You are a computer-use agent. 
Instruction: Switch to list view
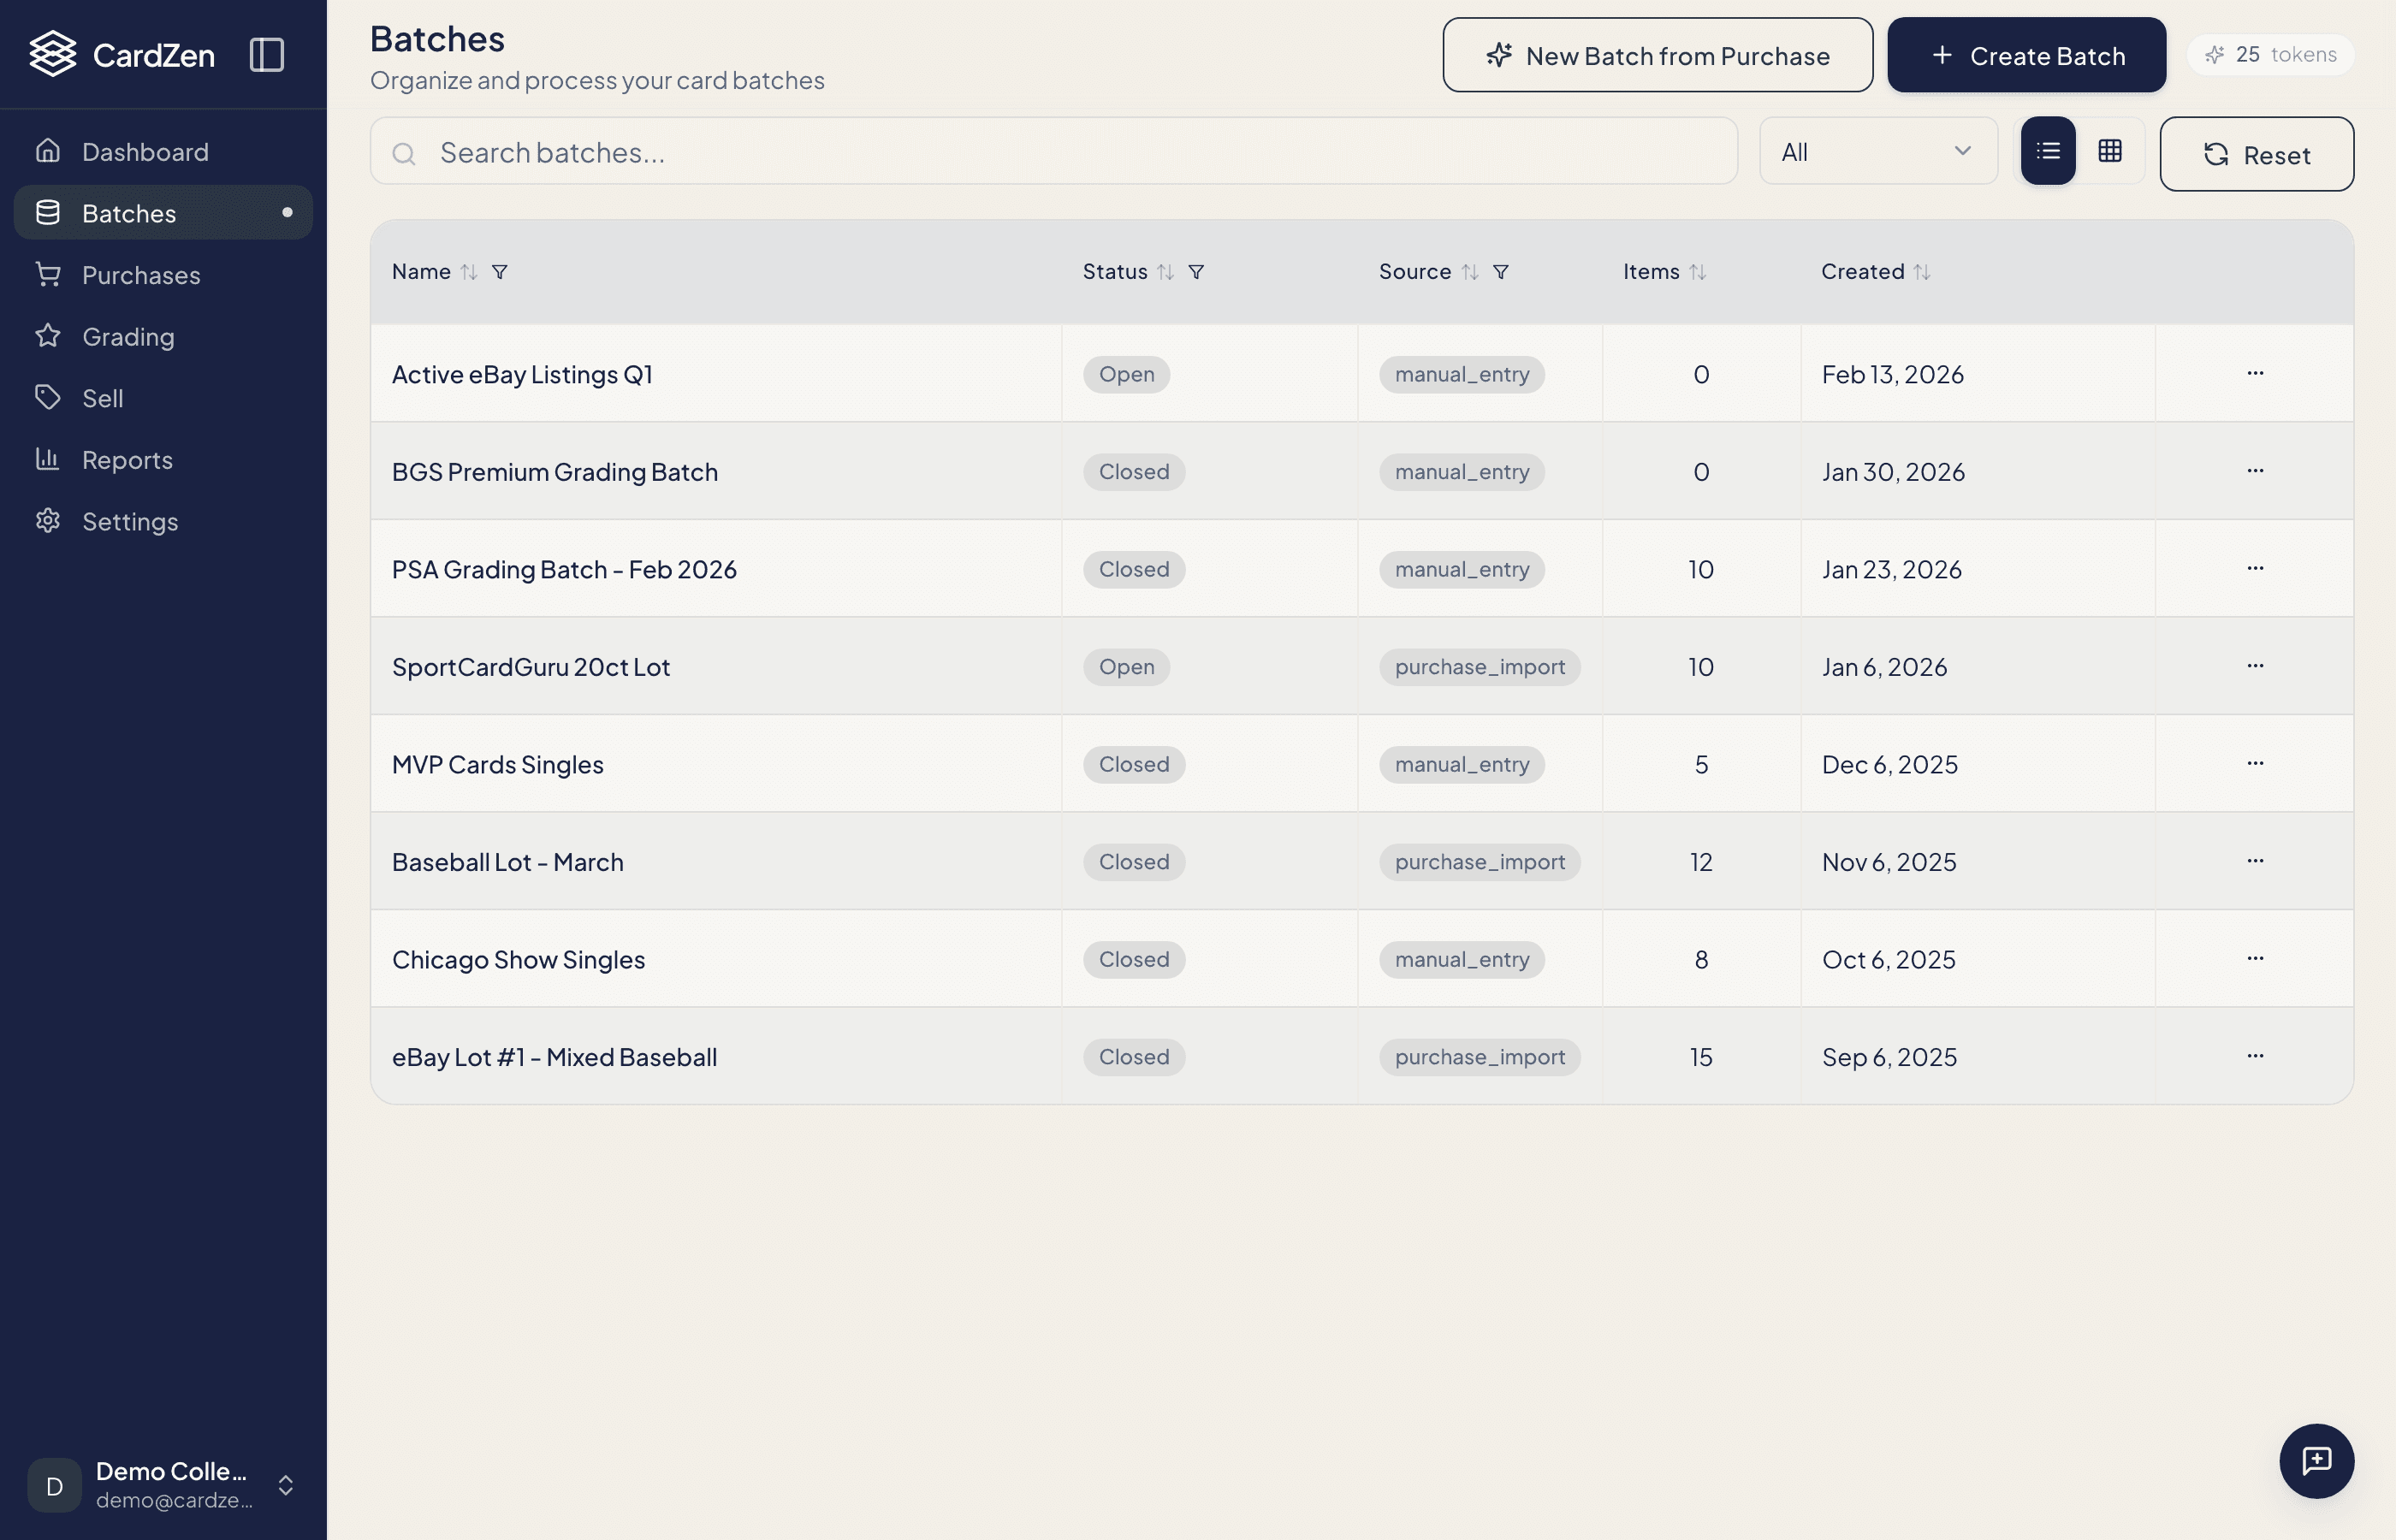(x=2047, y=151)
